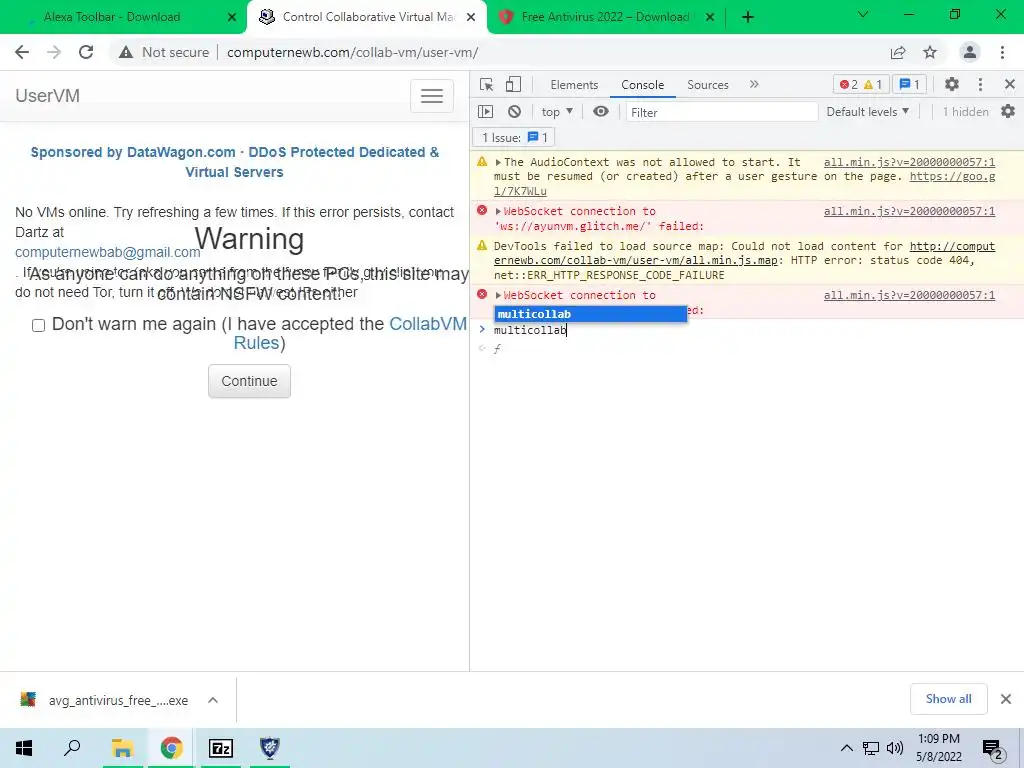This screenshot has width=1024, height=768.
Task: Click the volume icon in system tray
Action: click(895, 748)
